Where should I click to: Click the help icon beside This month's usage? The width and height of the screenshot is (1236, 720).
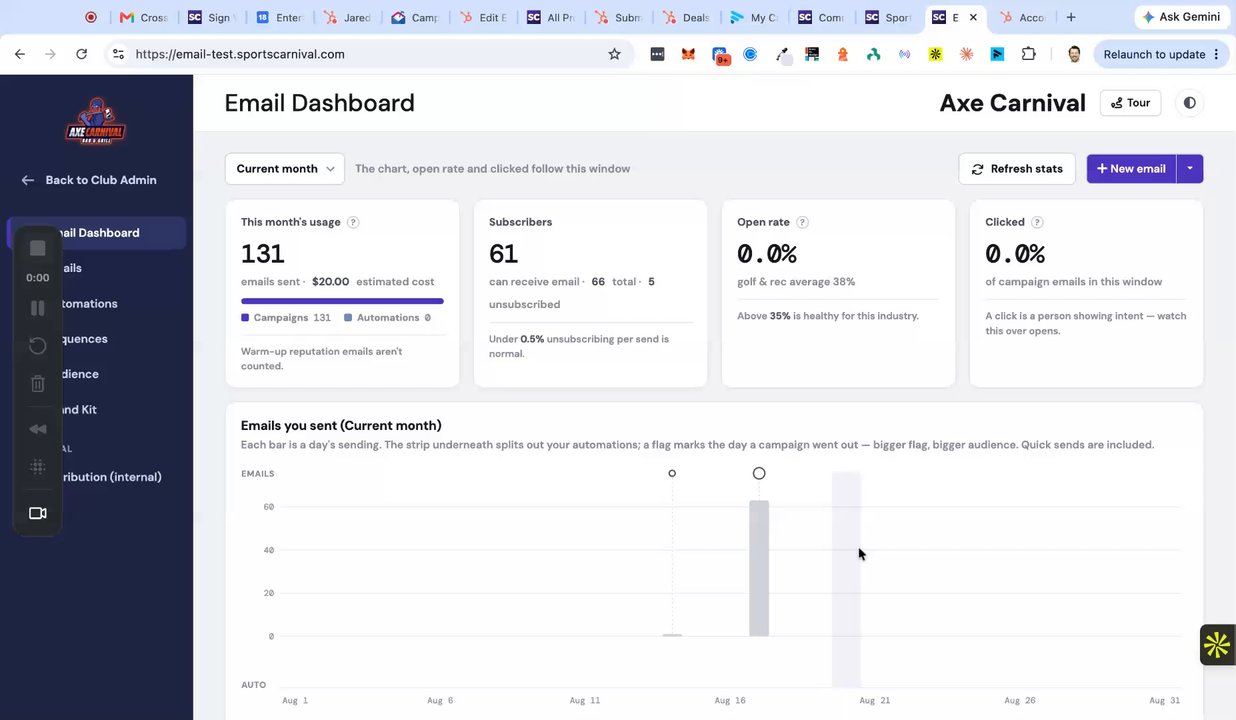(353, 222)
